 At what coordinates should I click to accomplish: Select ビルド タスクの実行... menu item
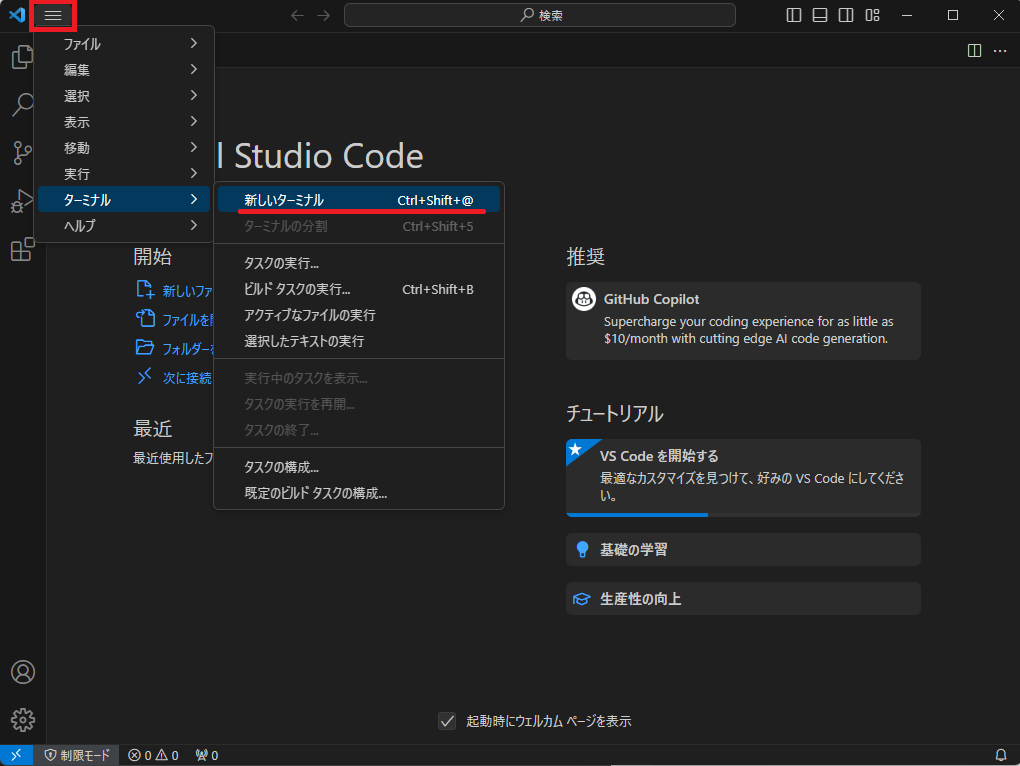(359, 289)
